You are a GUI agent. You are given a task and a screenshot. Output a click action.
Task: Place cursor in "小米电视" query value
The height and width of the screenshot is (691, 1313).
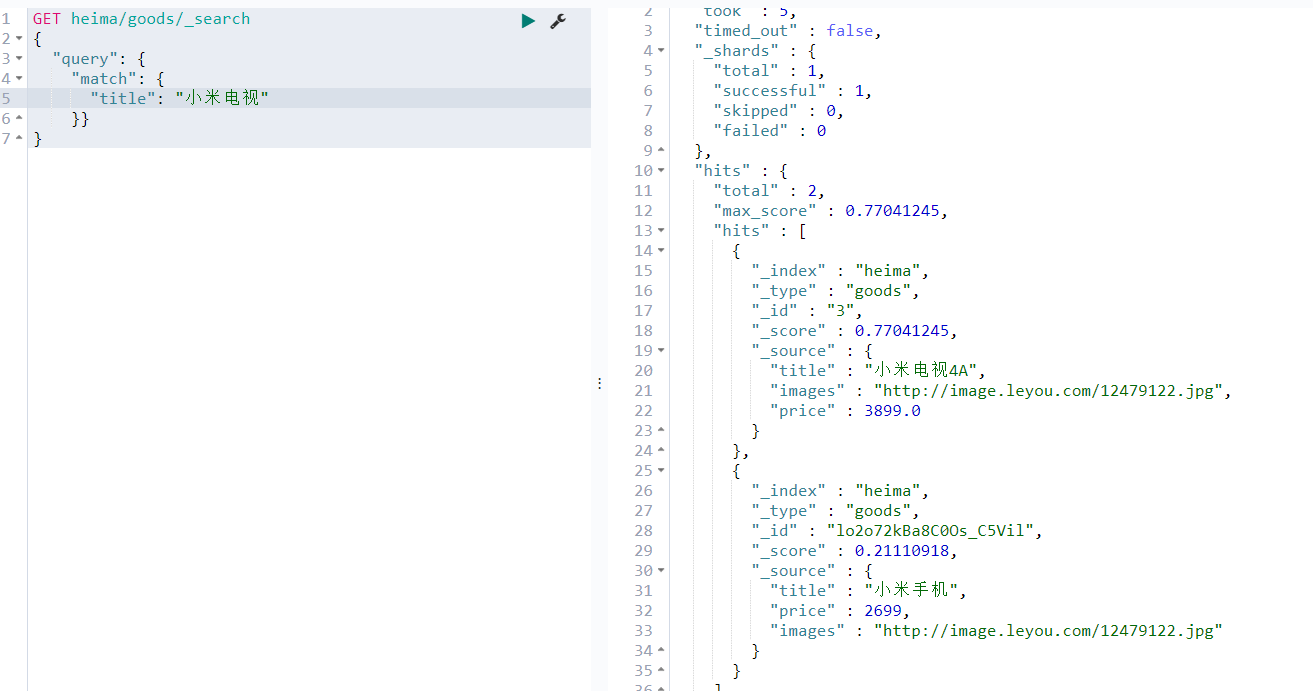coord(222,98)
